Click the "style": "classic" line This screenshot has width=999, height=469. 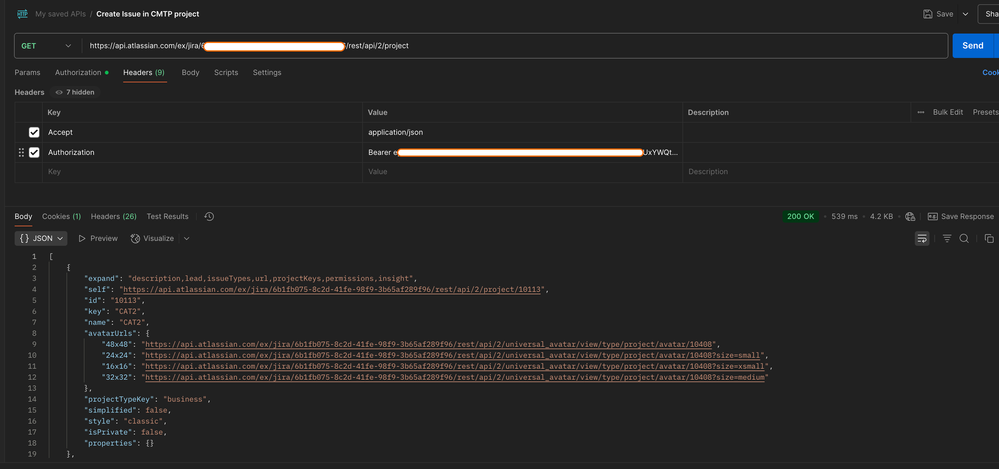pyautogui.click(x=126, y=421)
